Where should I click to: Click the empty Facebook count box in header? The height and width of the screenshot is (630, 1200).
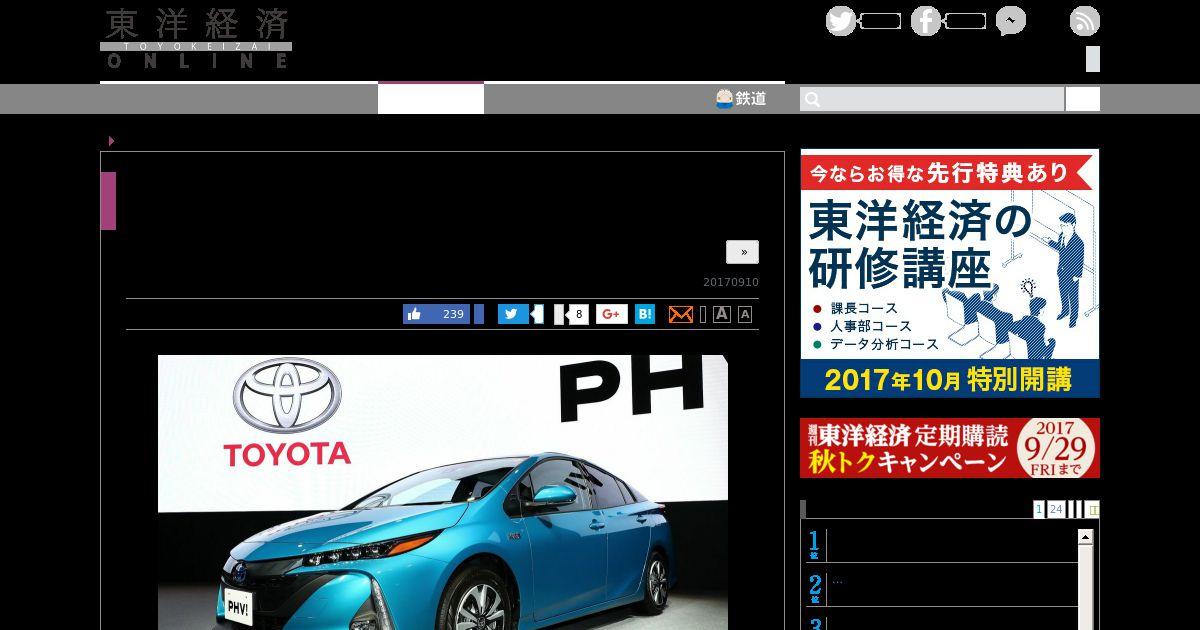965,21
